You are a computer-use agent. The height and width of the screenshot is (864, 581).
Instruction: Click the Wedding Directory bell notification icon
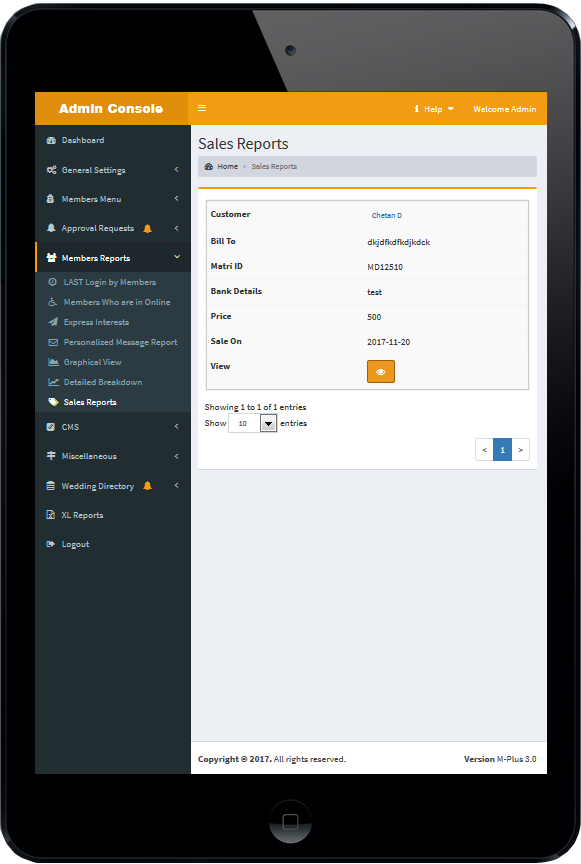point(147,486)
